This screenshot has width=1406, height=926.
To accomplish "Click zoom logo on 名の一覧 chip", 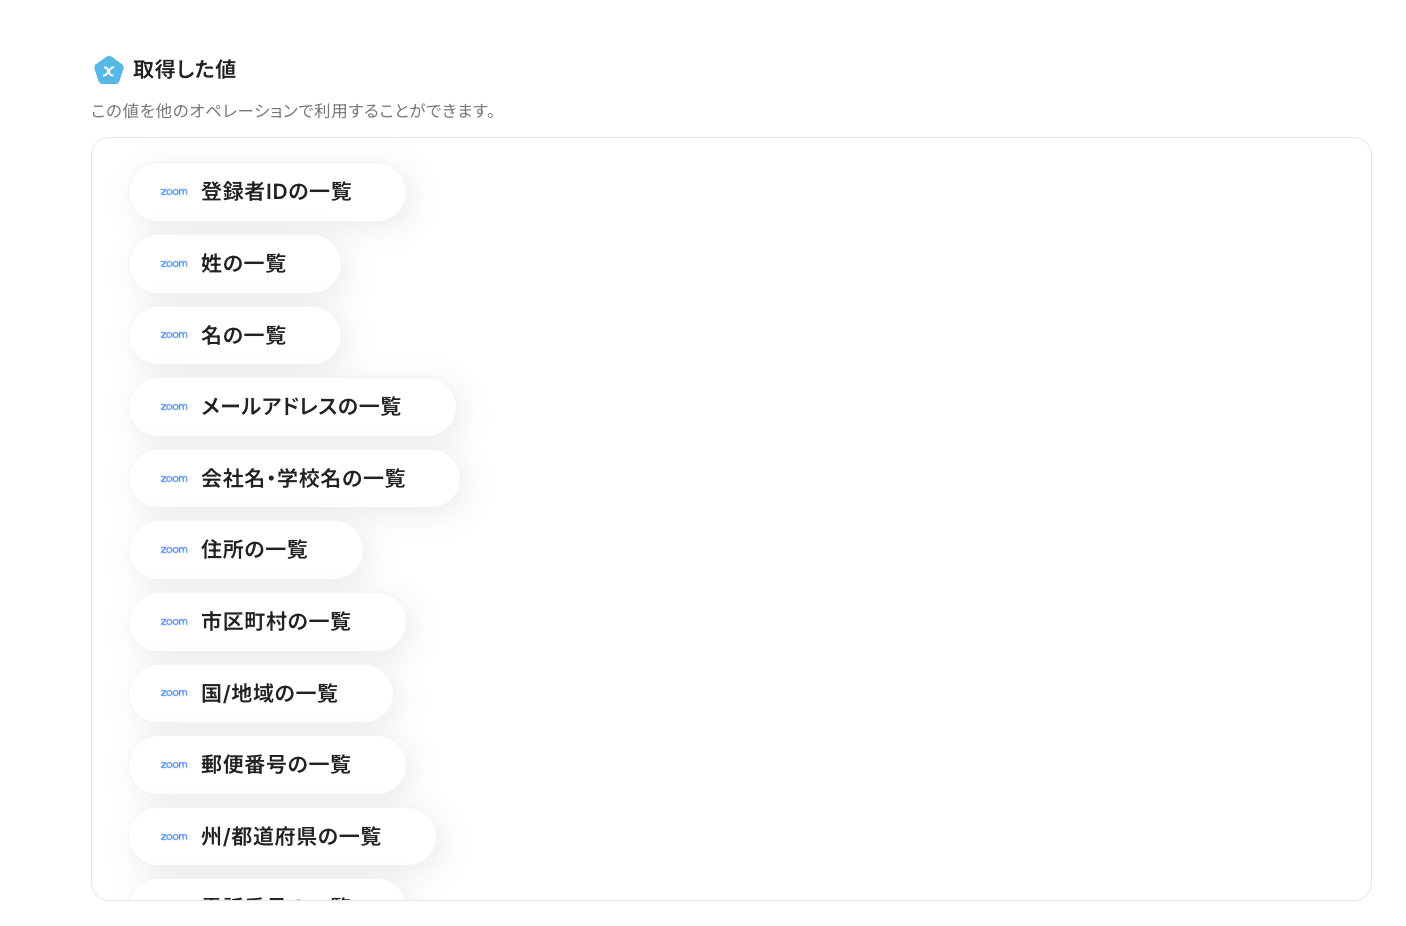I will coord(174,335).
